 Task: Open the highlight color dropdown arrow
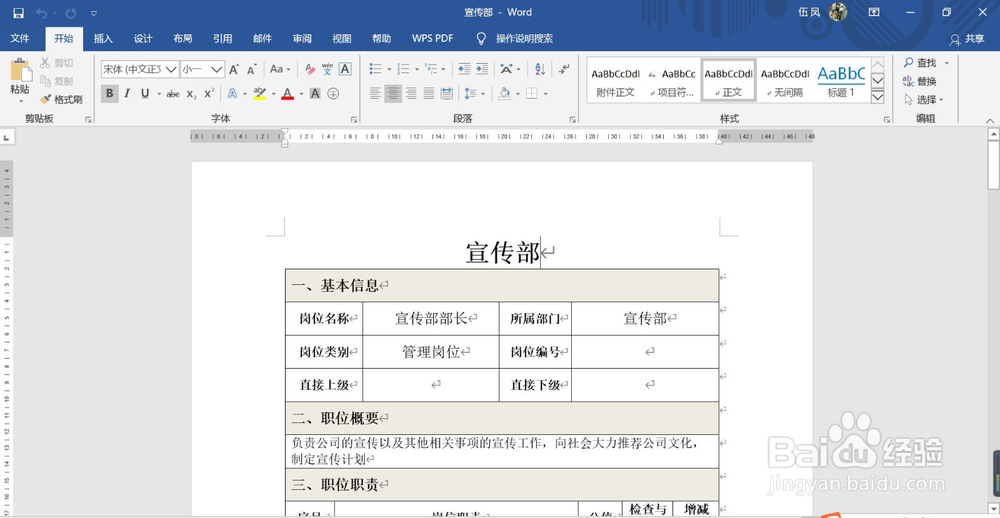click(273, 94)
